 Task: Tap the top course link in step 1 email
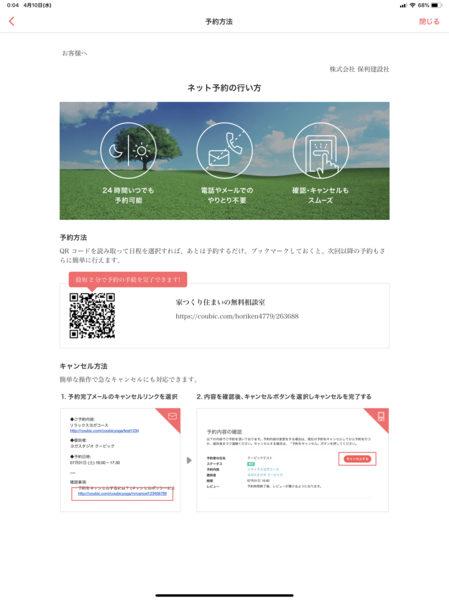104,430
